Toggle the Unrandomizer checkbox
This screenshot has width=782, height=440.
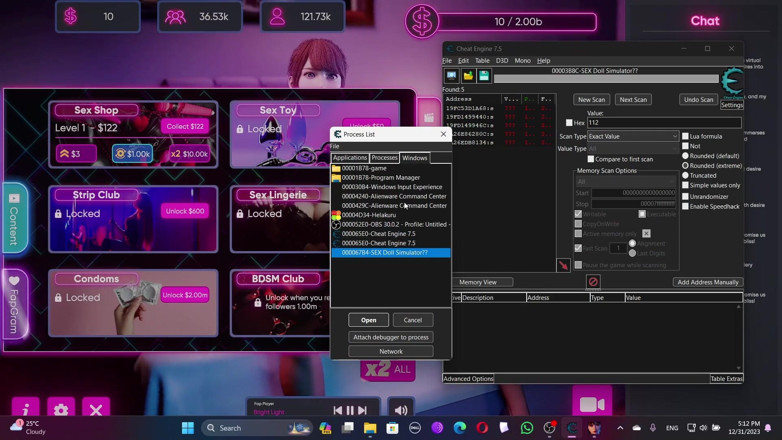685,197
